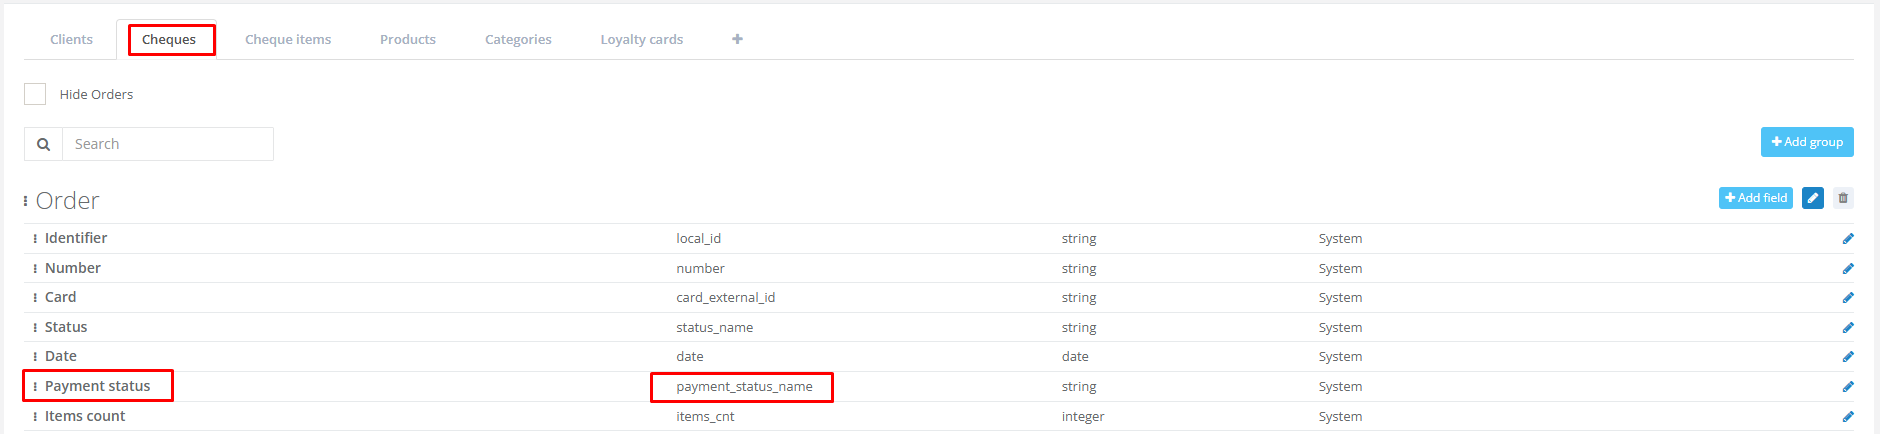1880x434 pixels.
Task: Grab drag handle beside Order group
Action: [26, 201]
